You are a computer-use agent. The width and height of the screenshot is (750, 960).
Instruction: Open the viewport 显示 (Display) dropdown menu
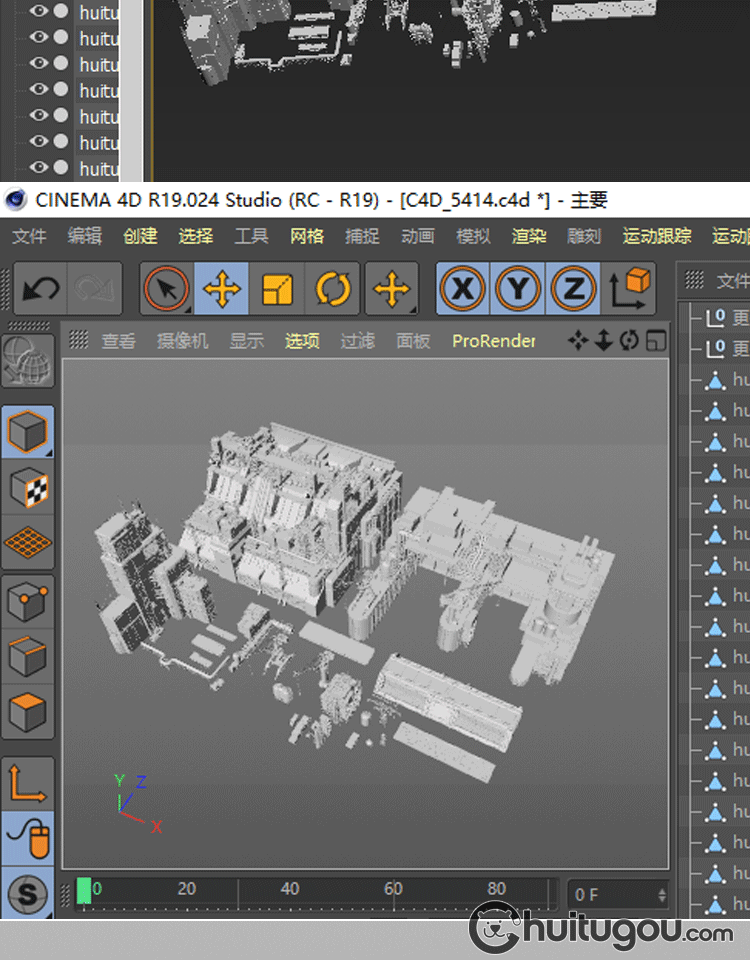click(x=246, y=341)
